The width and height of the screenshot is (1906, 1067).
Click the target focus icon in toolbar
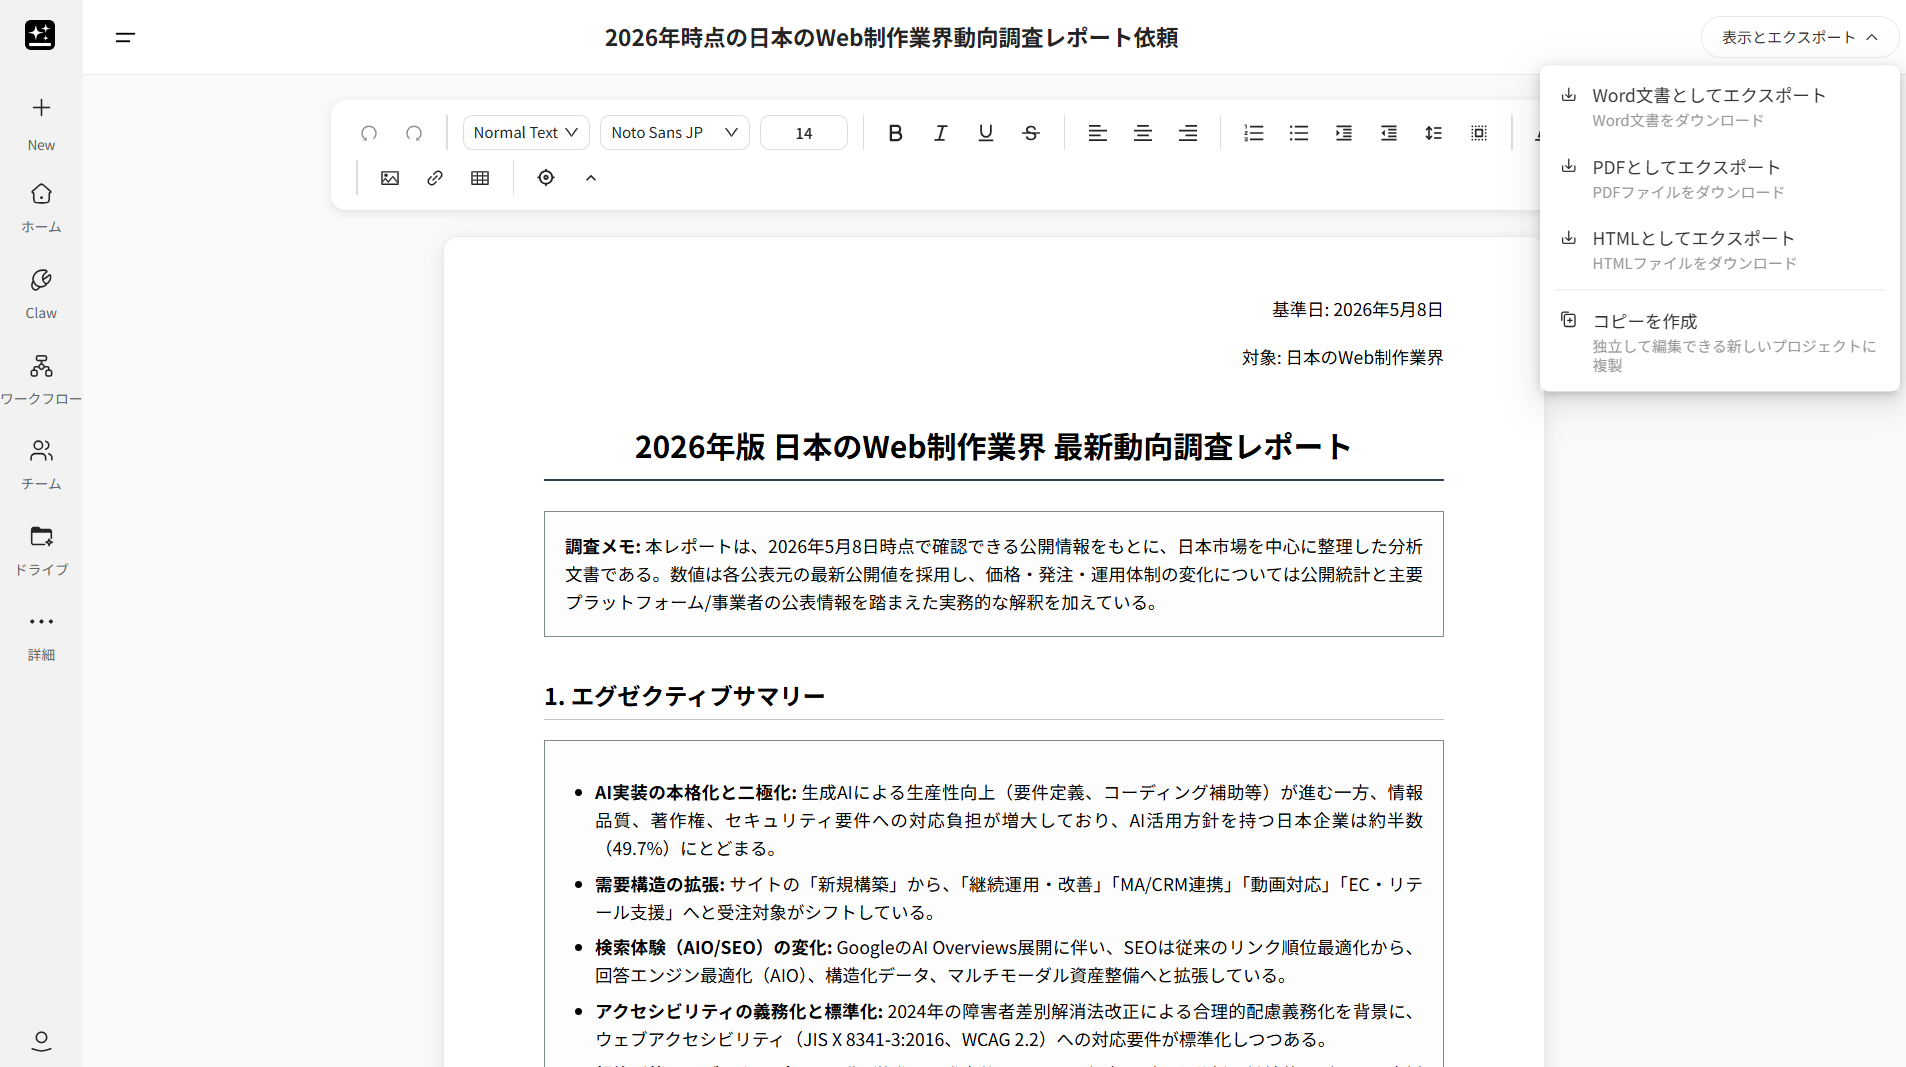[x=546, y=178]
